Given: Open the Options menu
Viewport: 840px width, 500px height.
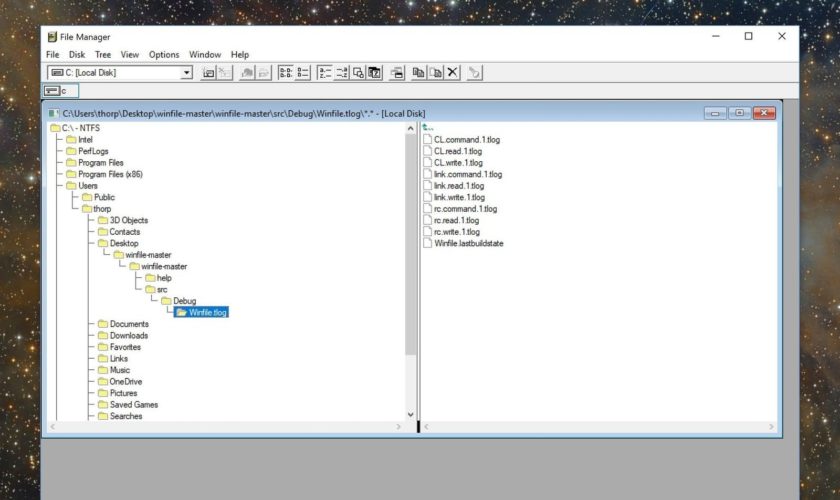Looking at the screenshot, I should 164,54.
